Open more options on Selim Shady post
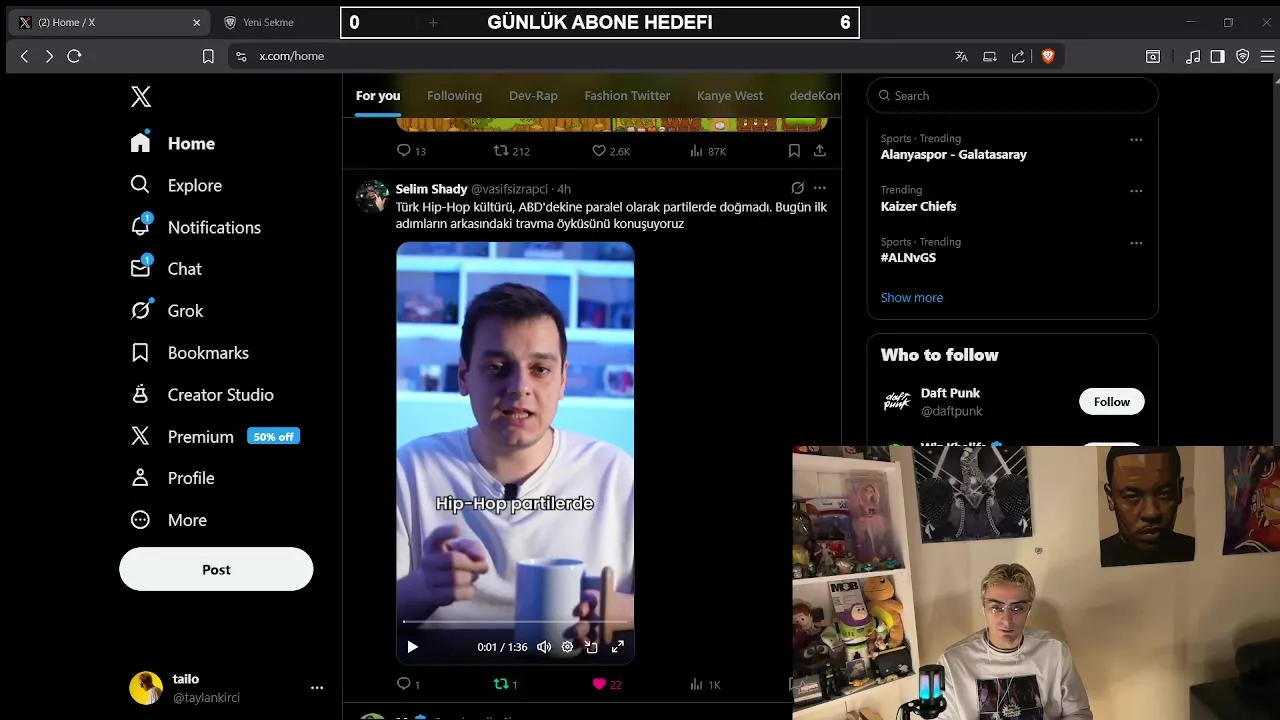 click(x=820, y=188)
